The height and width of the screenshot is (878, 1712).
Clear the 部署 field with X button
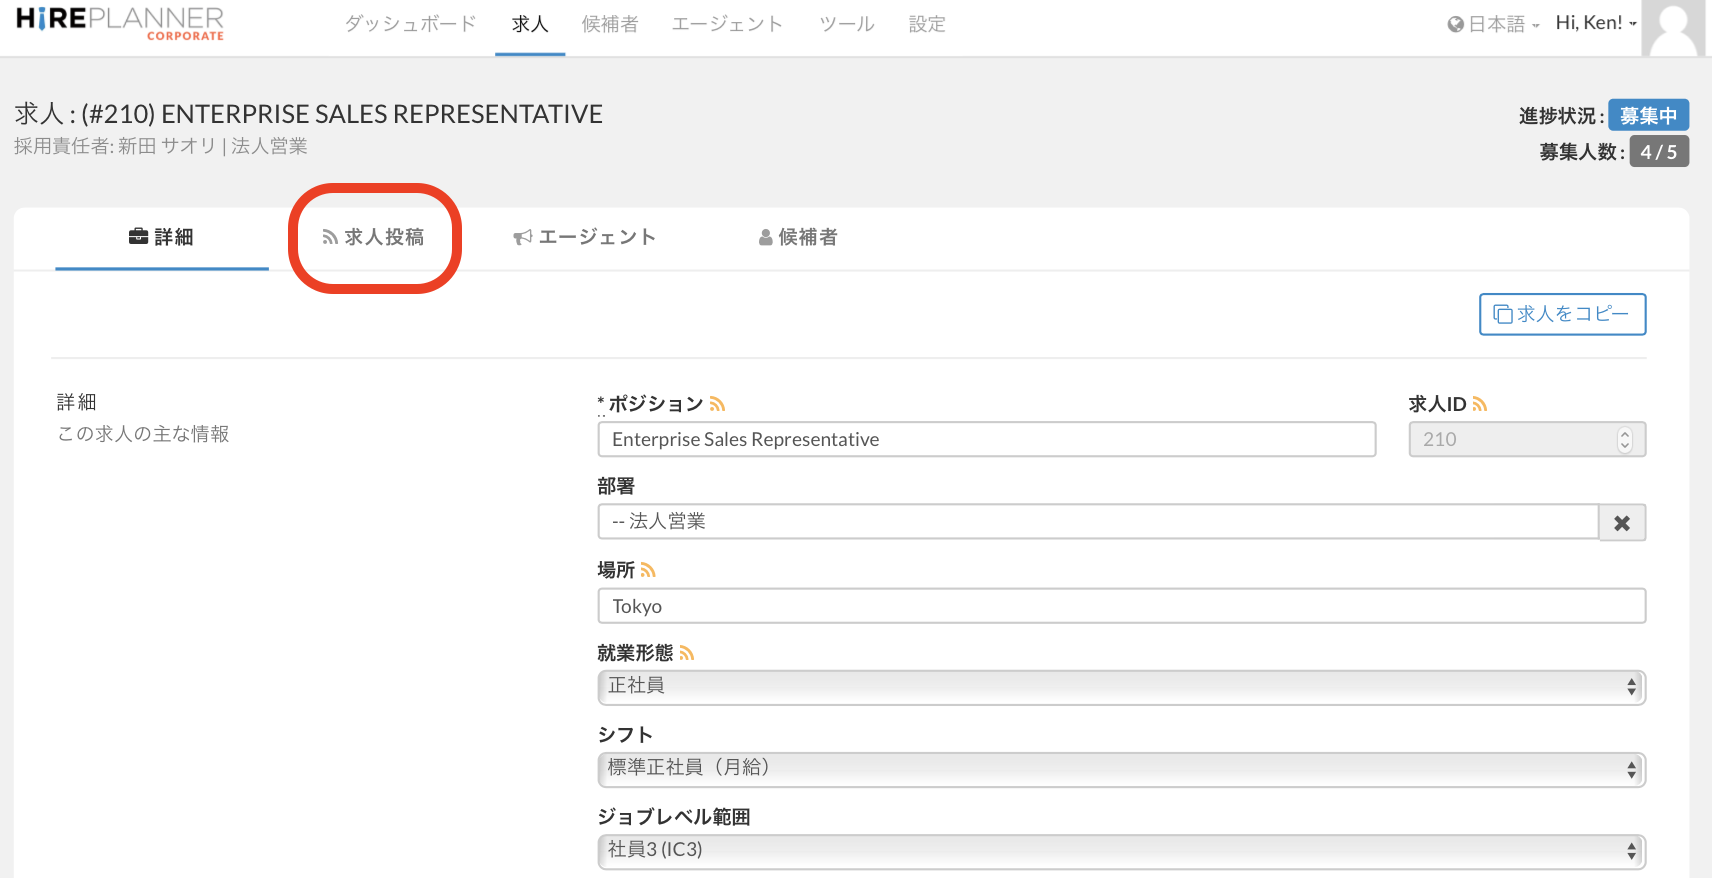tap(1622, 522)
